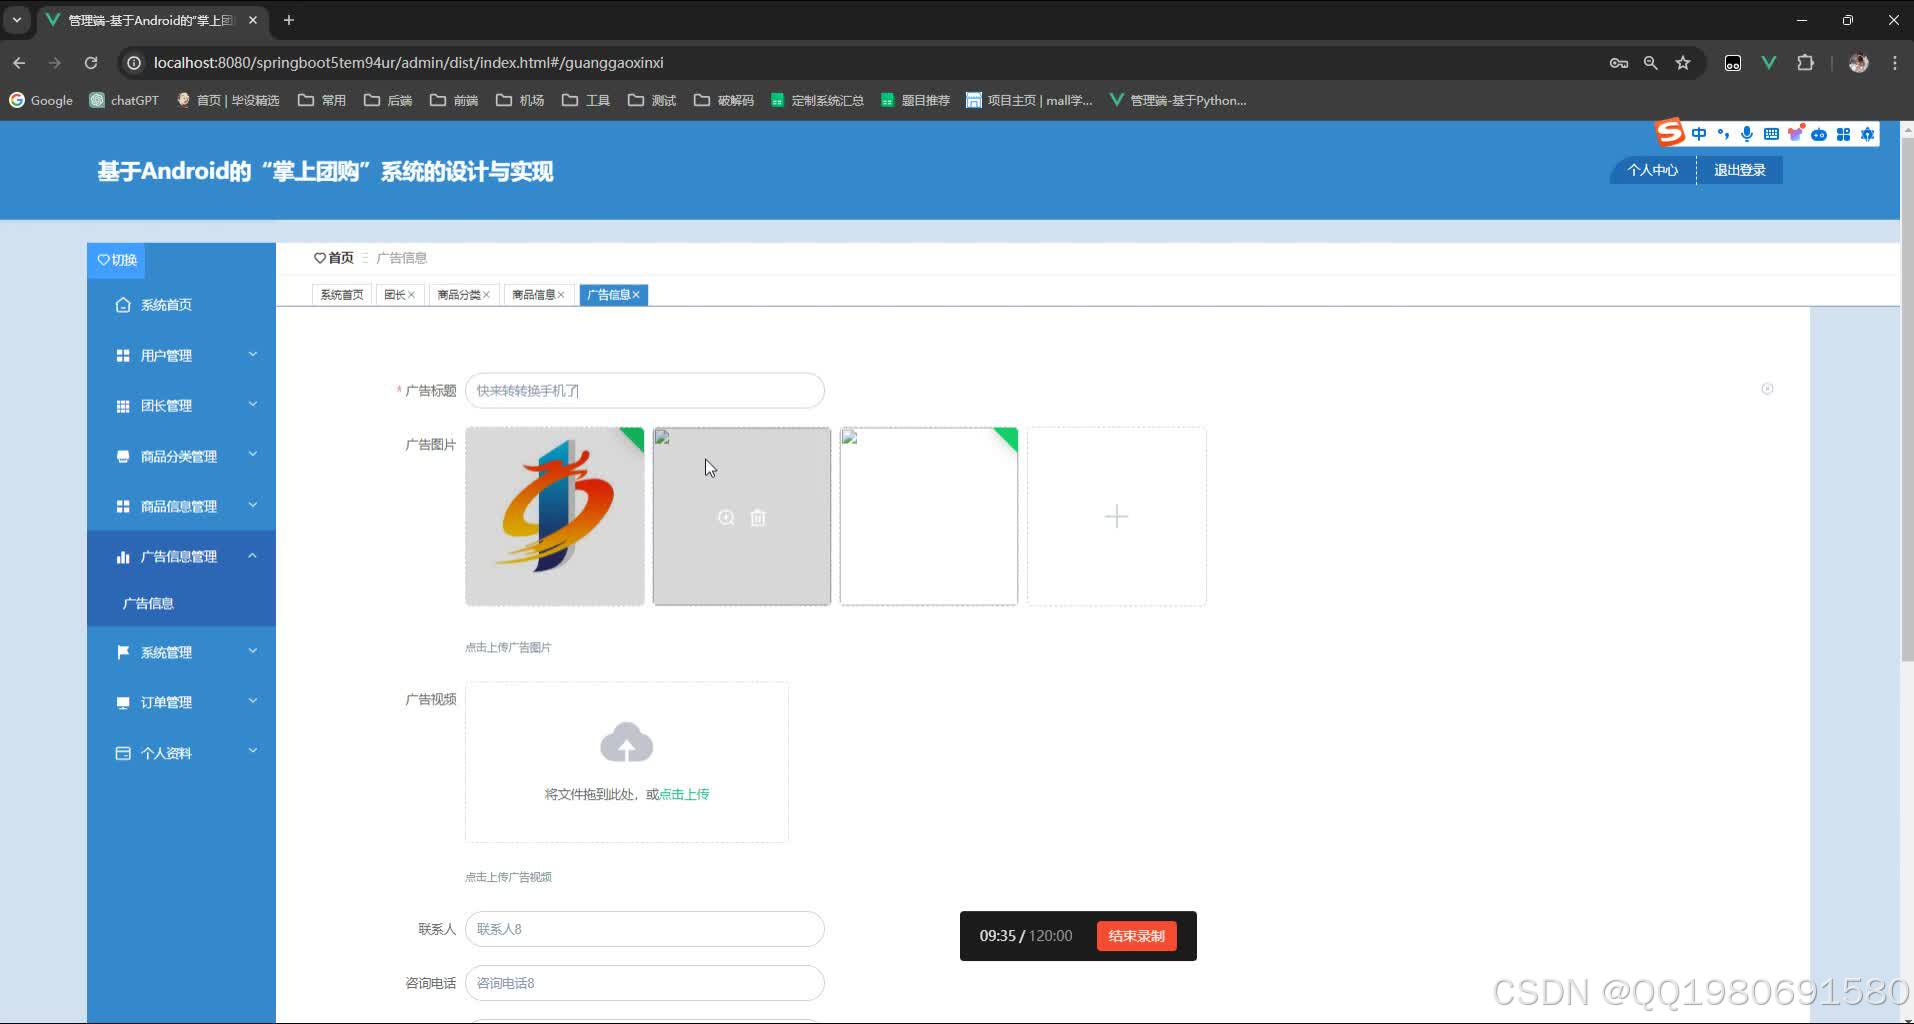Expand 订单管理 menu chevron
Viewport: 1914px width, 1024px height.
tap(253, 700)
